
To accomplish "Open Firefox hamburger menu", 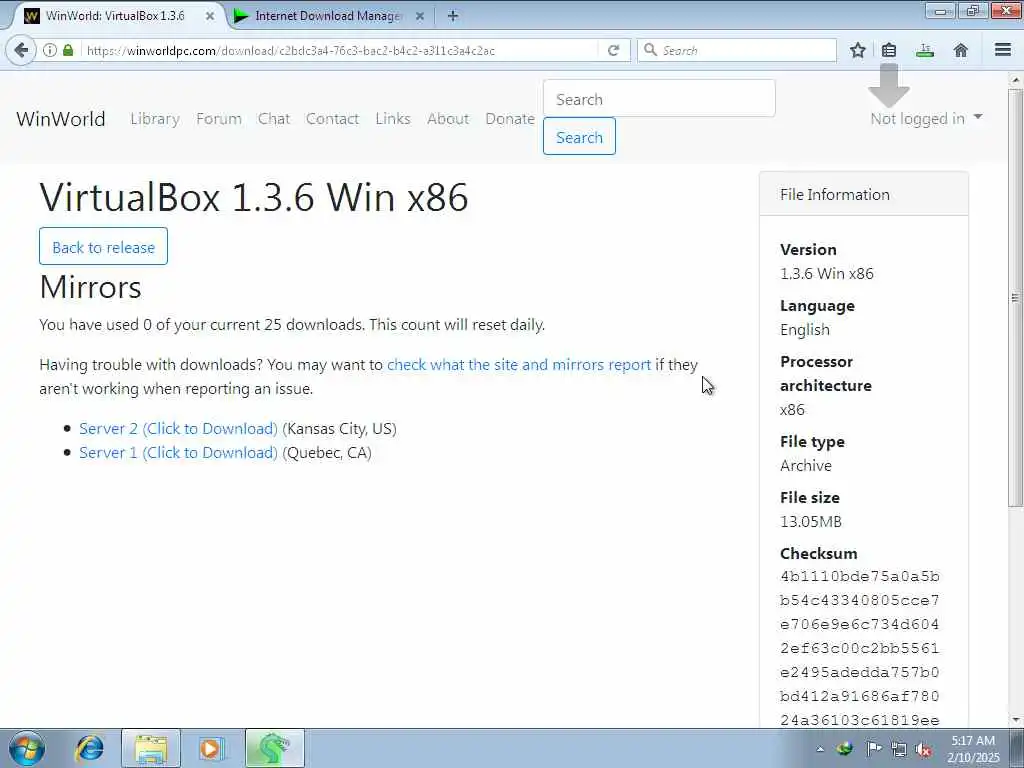I will [1003, 50].
